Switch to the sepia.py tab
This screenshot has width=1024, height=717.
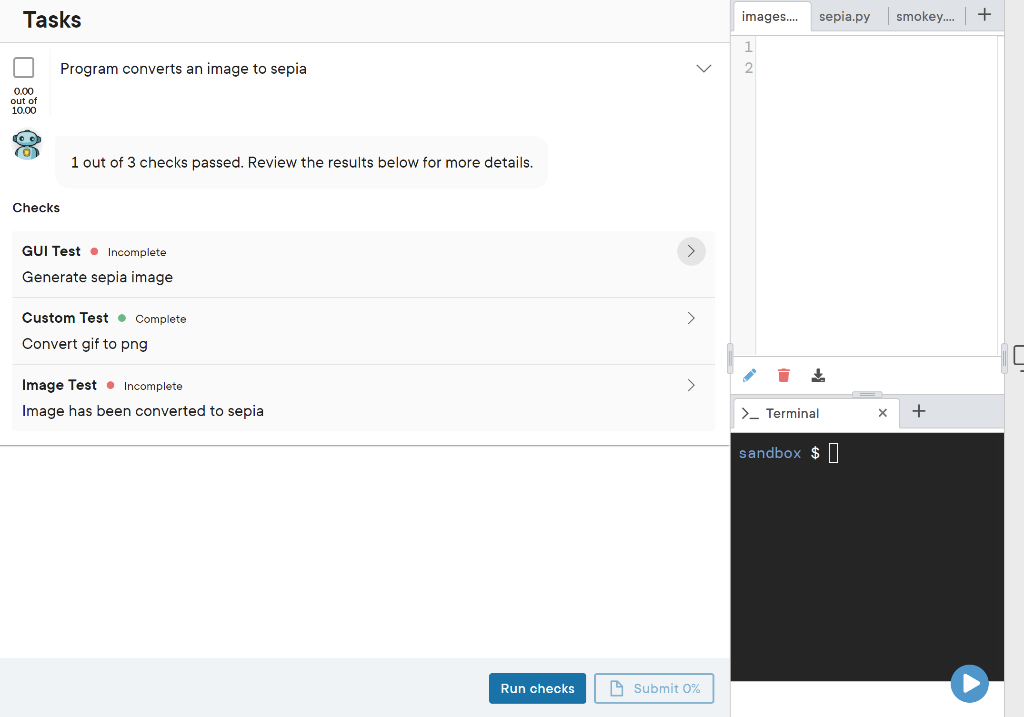846,15
